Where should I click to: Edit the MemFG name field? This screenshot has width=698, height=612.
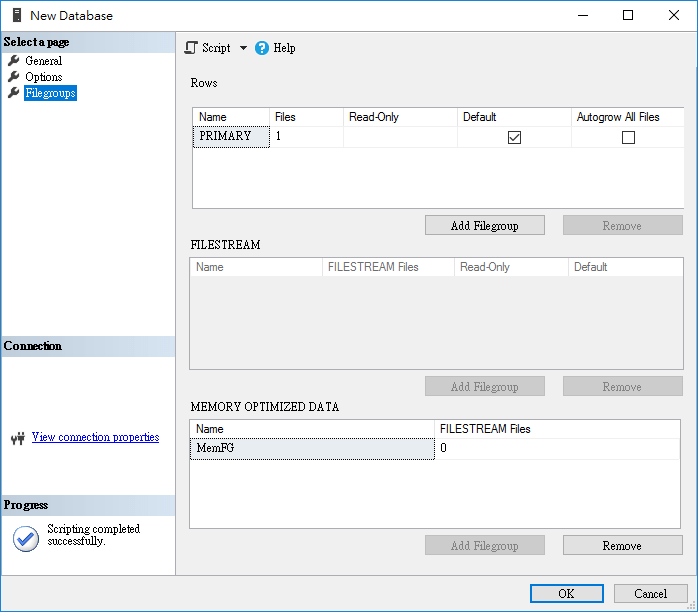coord(312,450)
